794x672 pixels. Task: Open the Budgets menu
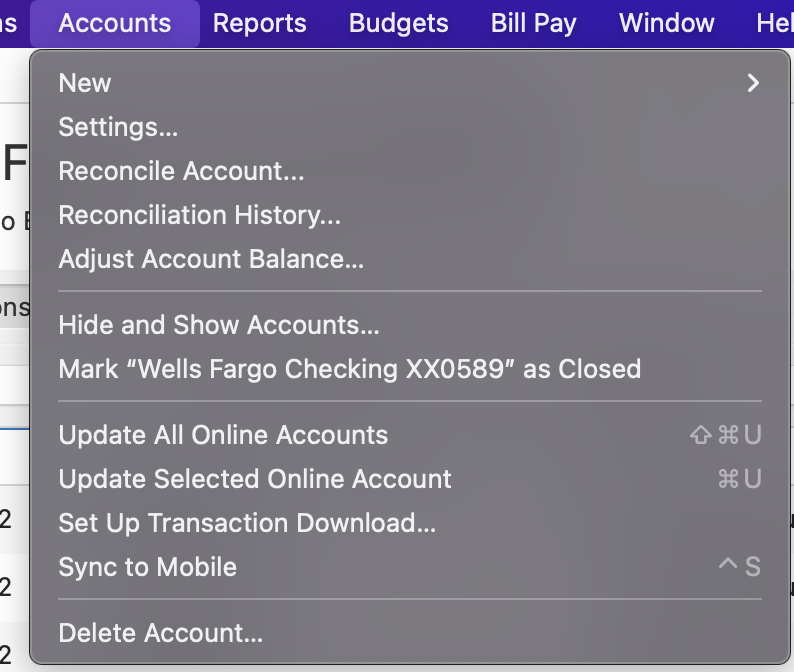click(398, 23)
